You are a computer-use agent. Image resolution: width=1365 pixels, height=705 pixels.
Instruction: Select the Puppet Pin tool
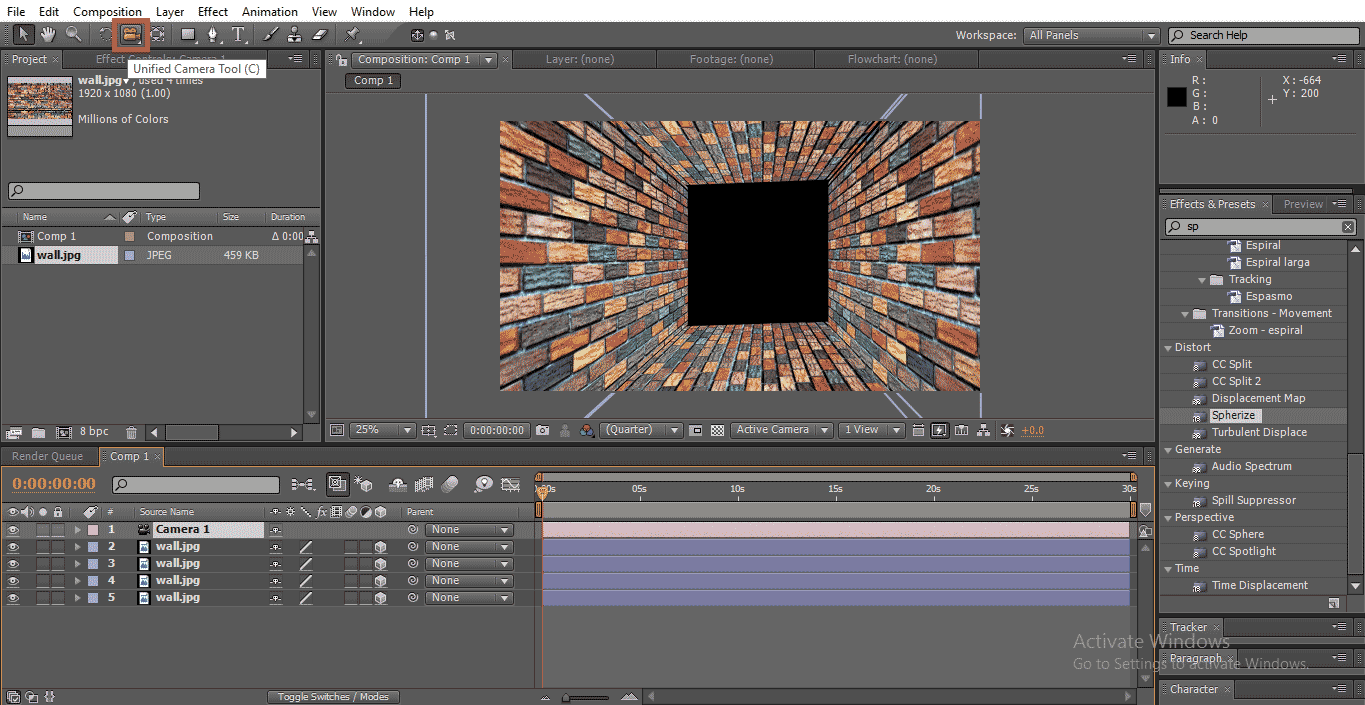(354, 35)
